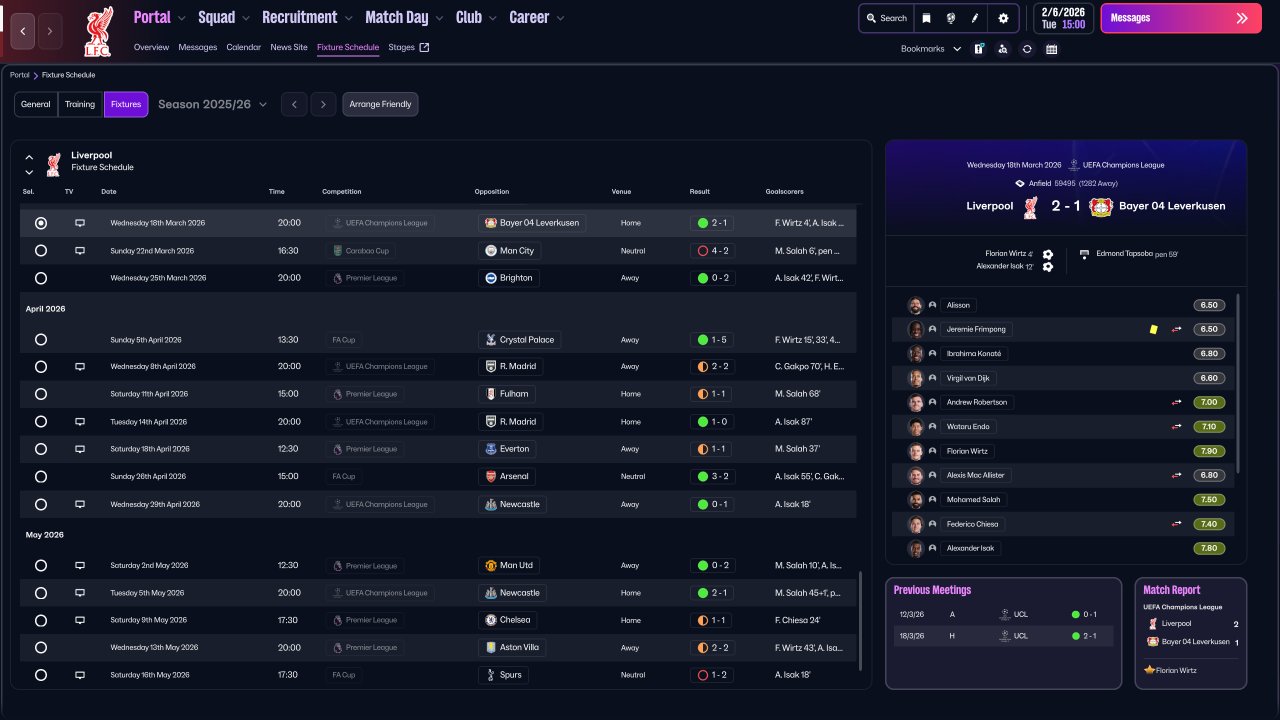Go to the previous season with the left arrow
This screenshot has width=1280, height=720.
[293, 104]
